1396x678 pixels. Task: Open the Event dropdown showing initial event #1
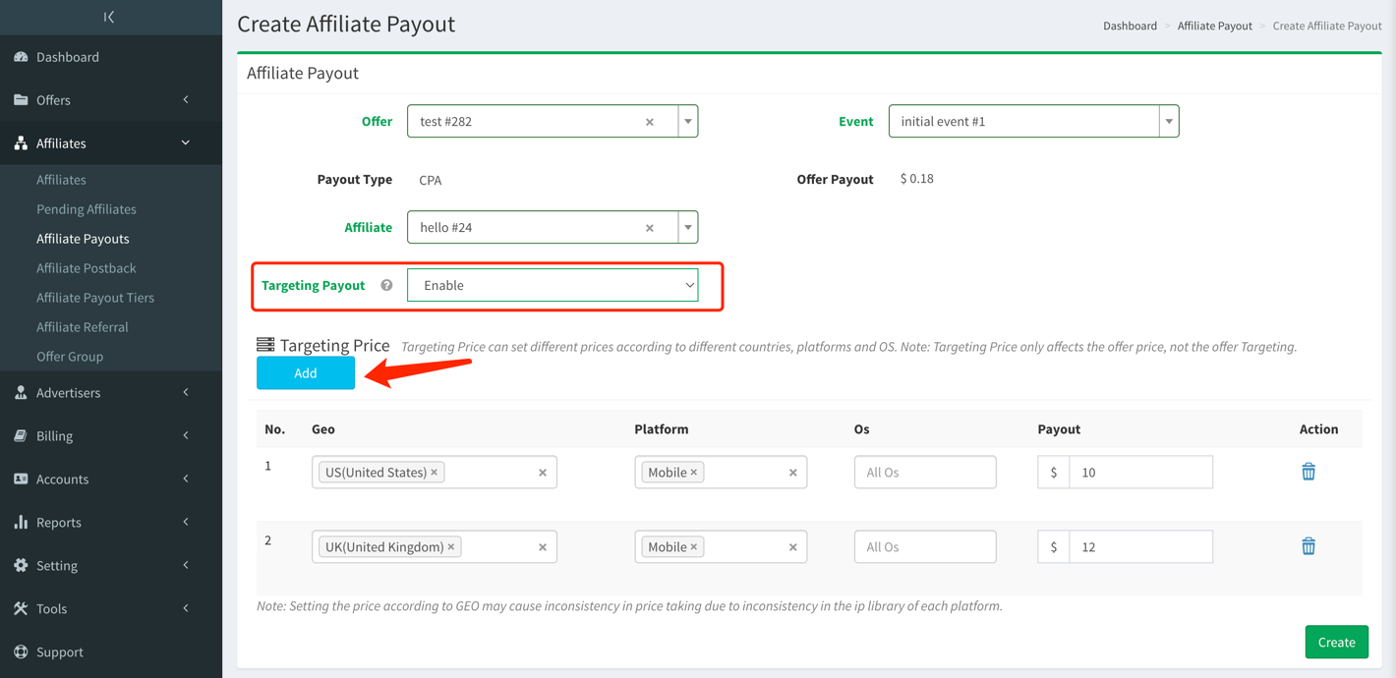(x=1034, y=121)
